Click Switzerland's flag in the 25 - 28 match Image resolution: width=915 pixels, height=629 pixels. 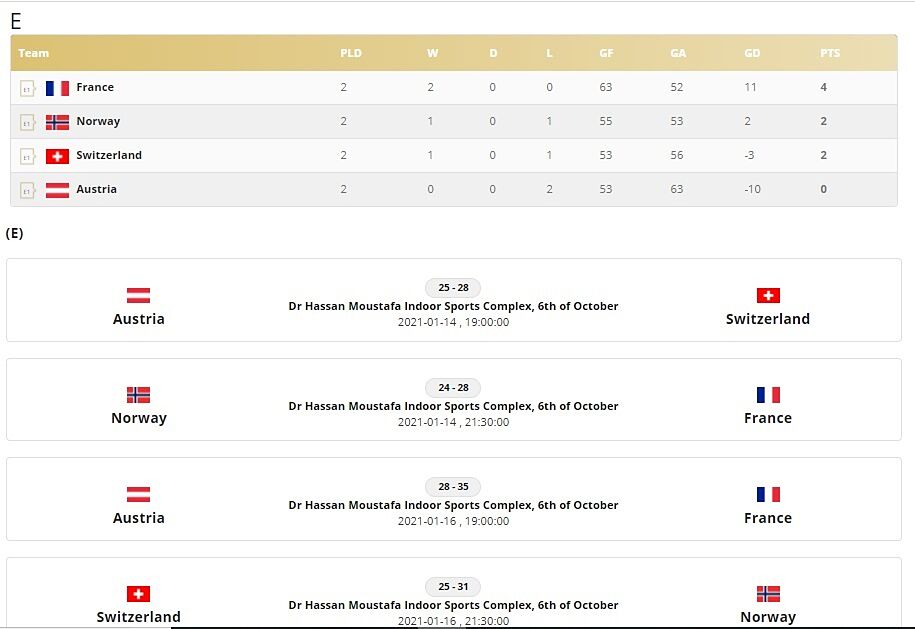coord(768,295)
